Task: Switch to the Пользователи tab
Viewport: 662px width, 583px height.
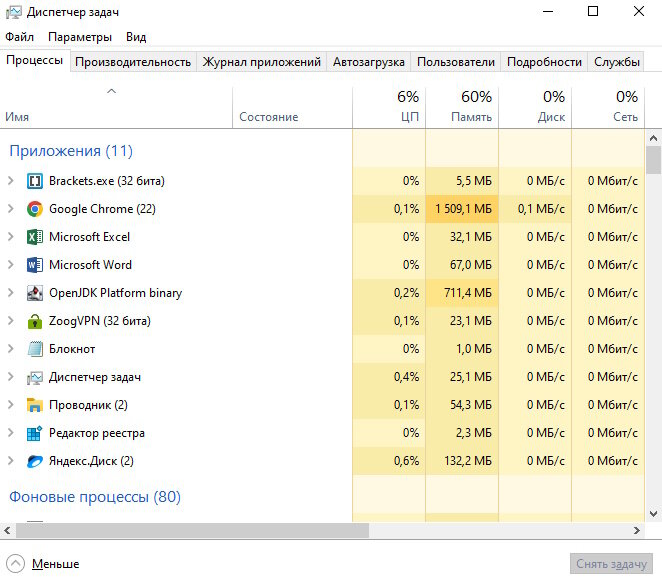Action: point(456,62)
